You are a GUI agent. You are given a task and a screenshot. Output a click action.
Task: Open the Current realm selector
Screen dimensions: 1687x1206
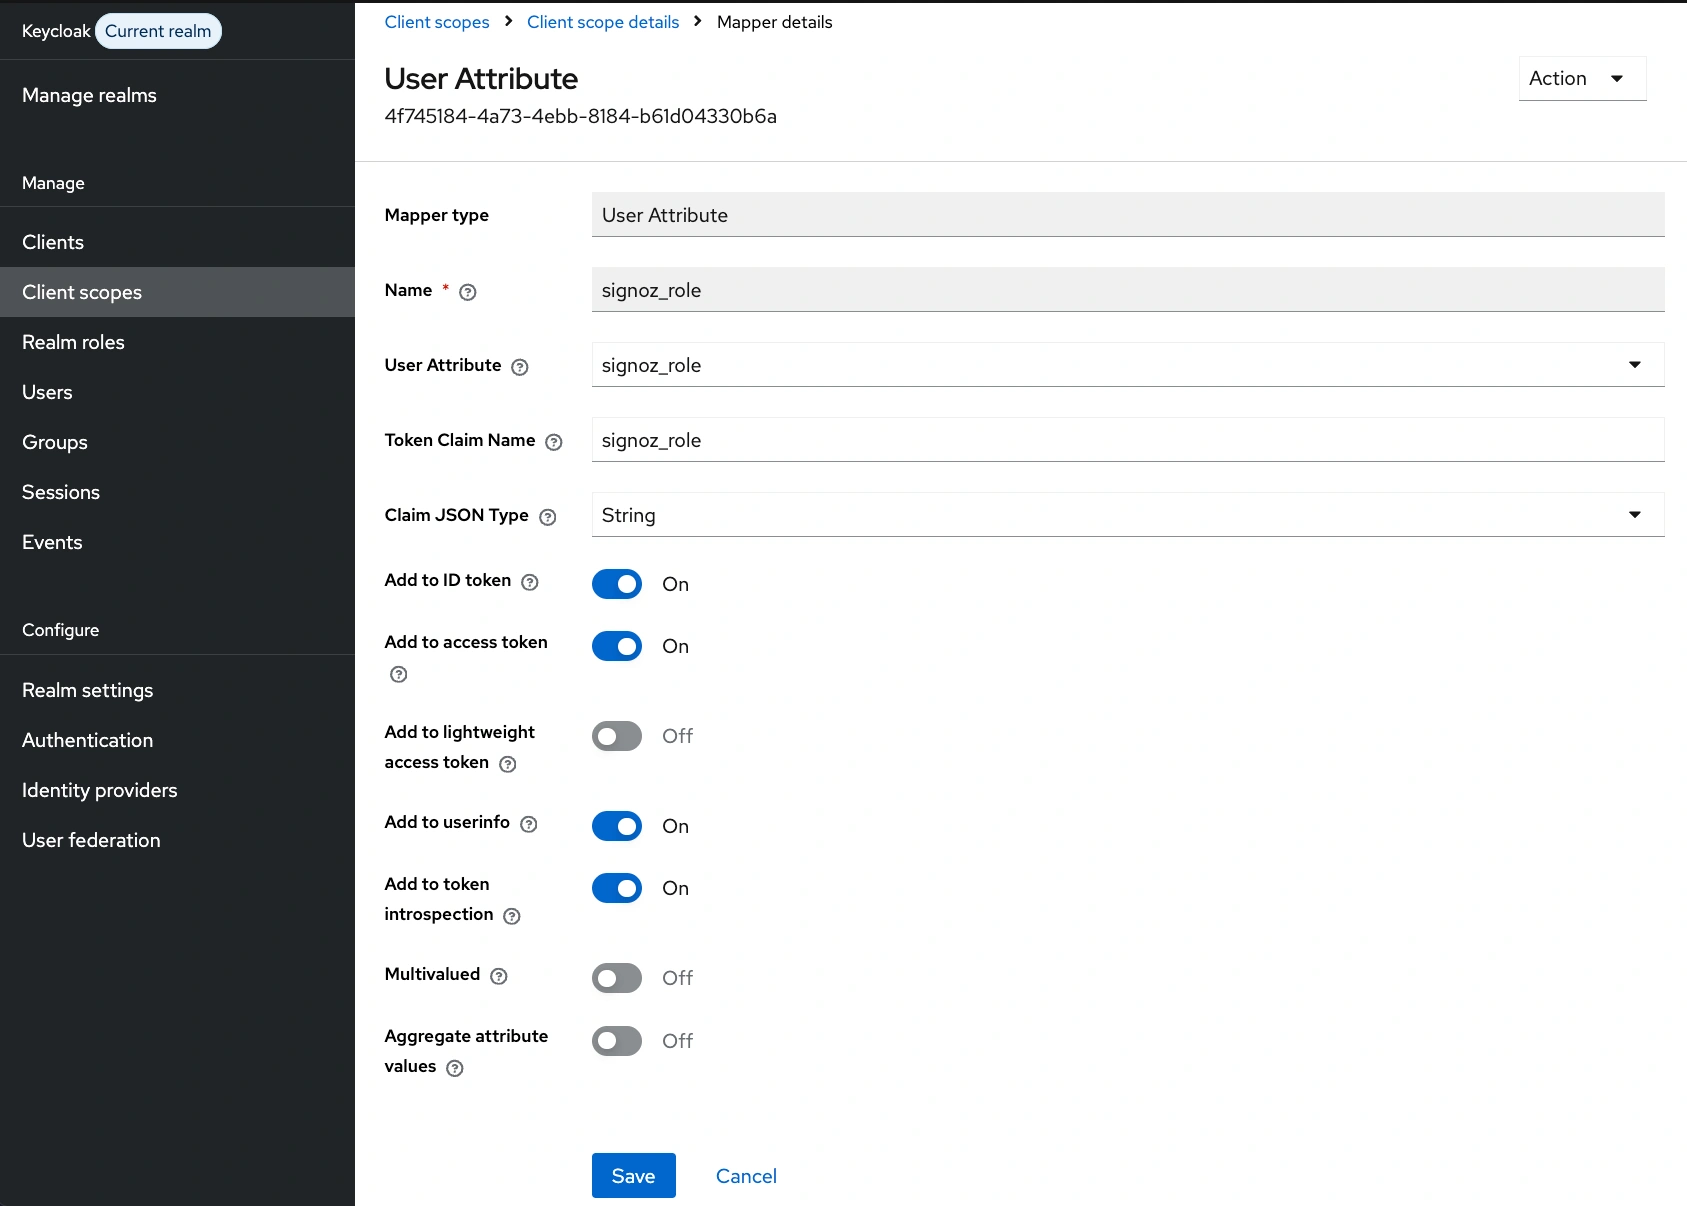[158, 31]
